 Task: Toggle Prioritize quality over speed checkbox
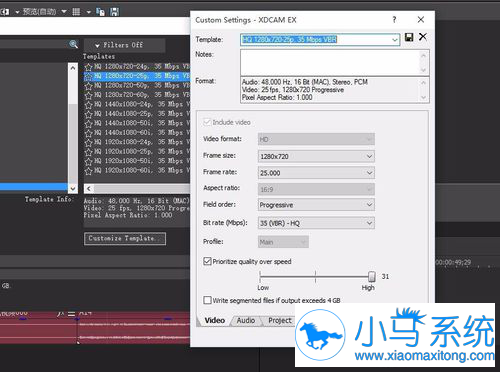click(x=207, y=261)
